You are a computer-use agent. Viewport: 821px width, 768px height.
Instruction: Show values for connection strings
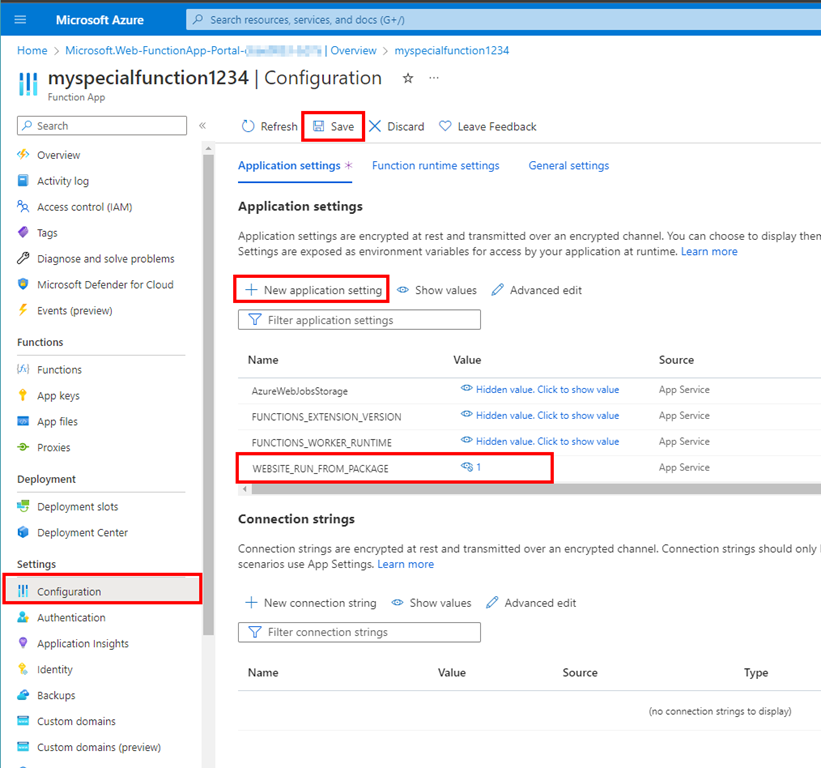(431, 603)
